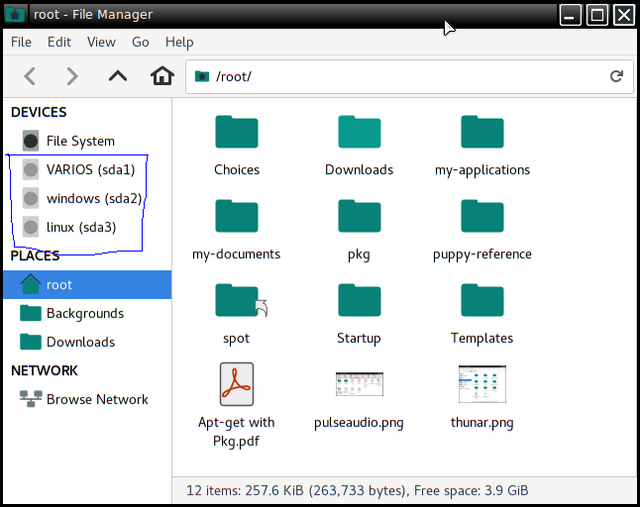Close the File Manager window
Image resolution: width=640 pixels, height=507 pixels.
(x=624, y=15)
